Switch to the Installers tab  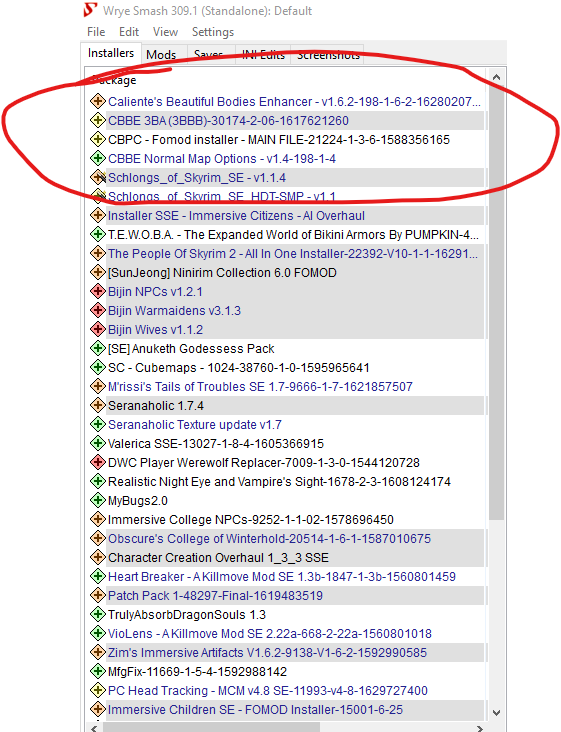pyautogui.click(x=111, y=53)
